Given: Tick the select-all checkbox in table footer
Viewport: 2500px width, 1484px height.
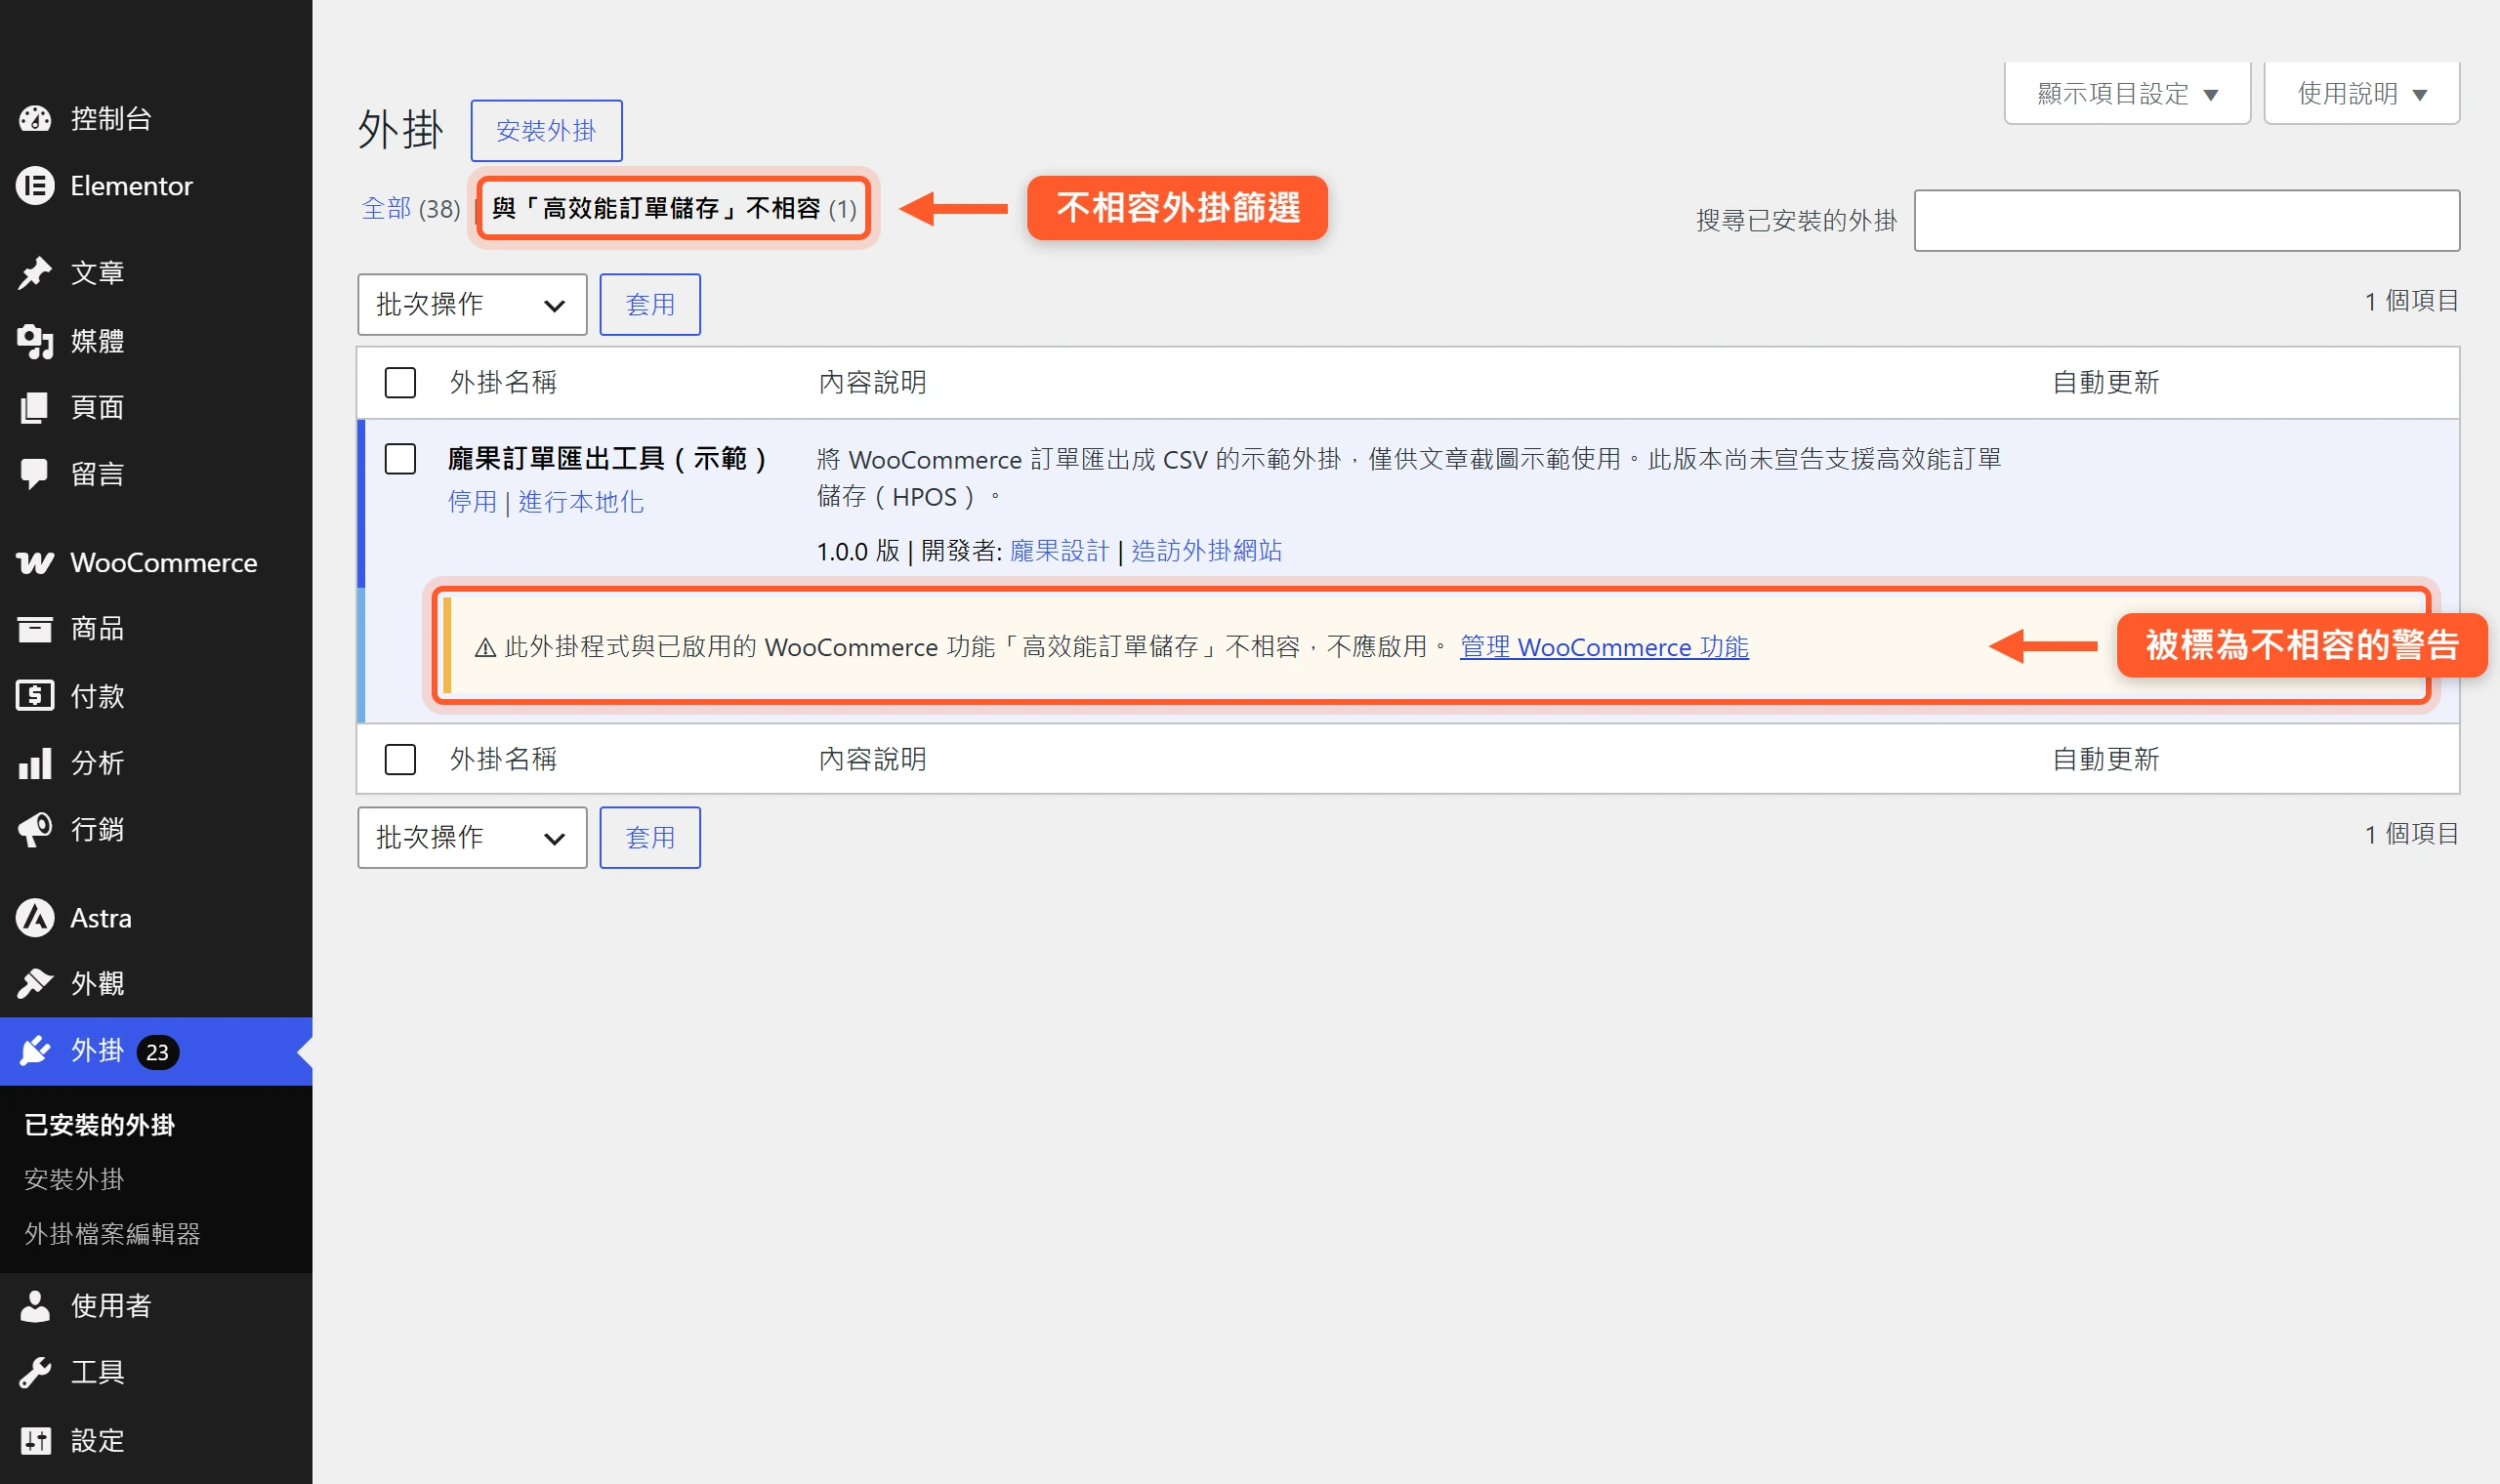Looking at the screenshot, I should tap(400, 760).
